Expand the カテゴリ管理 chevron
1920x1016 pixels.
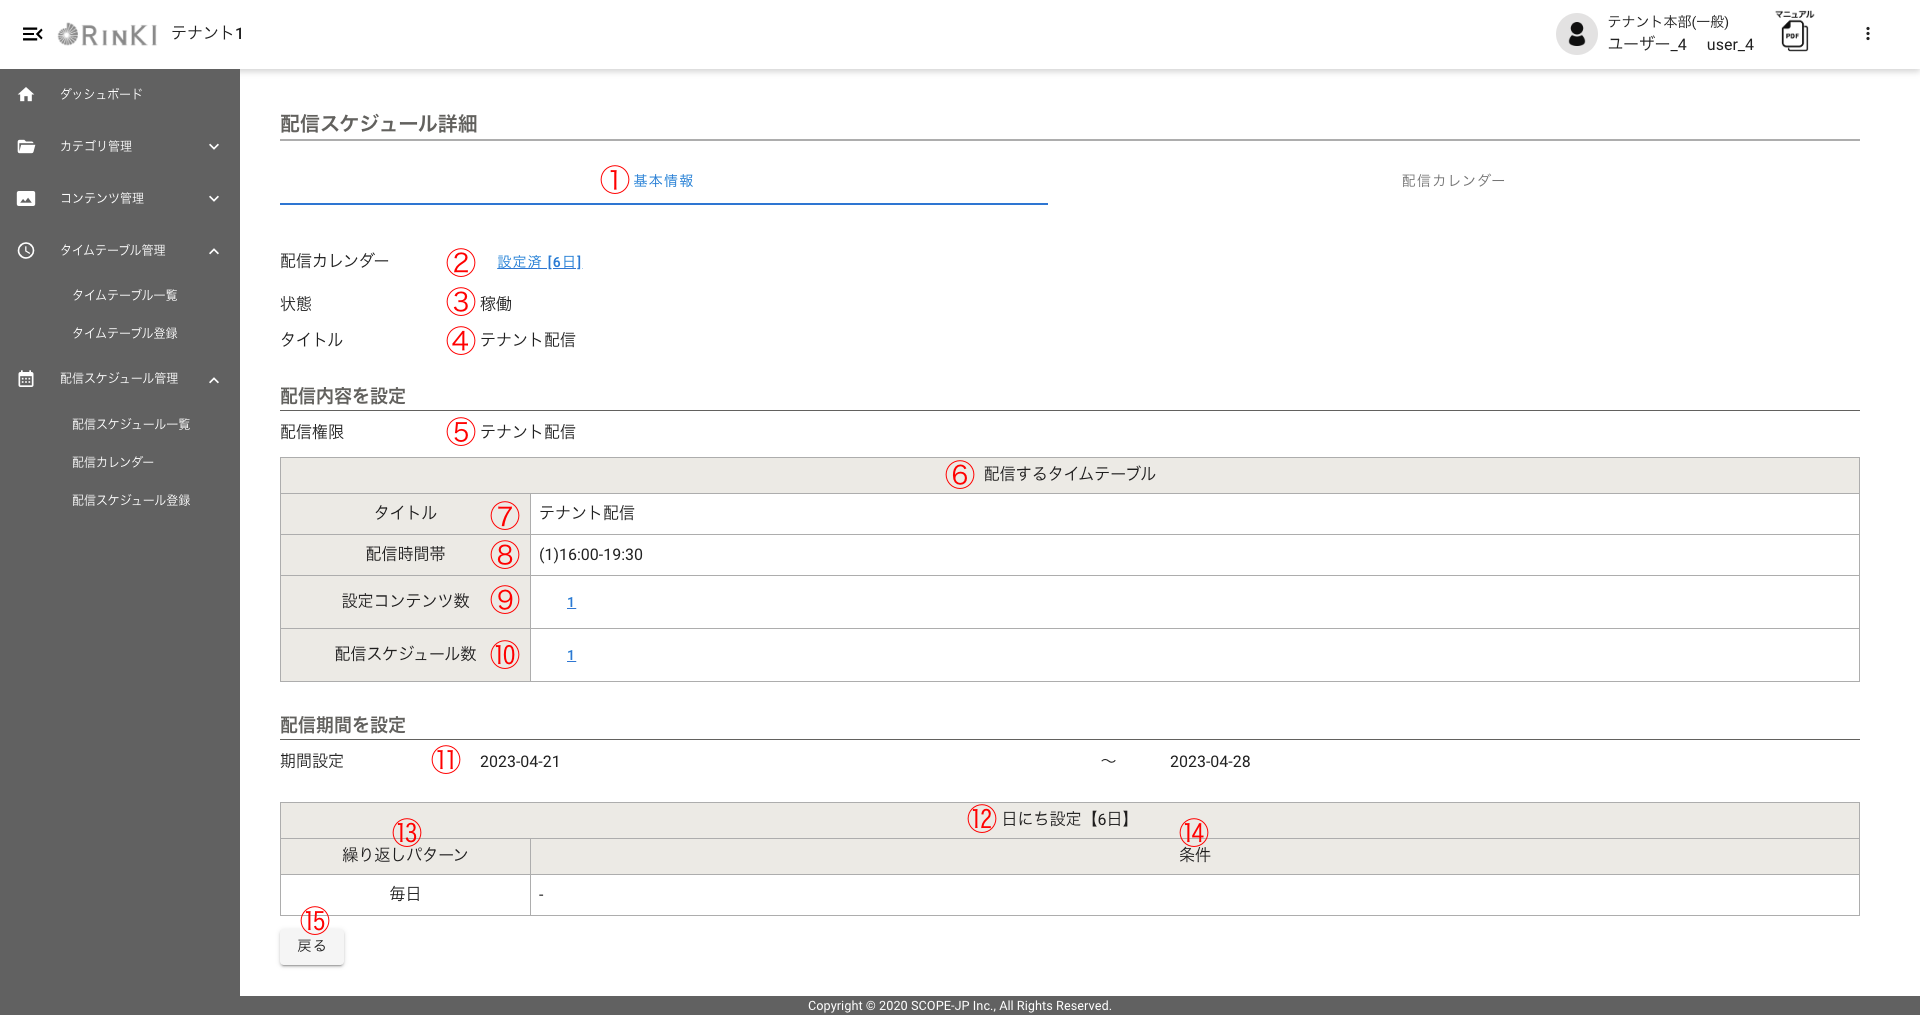(x=214, y=146)
